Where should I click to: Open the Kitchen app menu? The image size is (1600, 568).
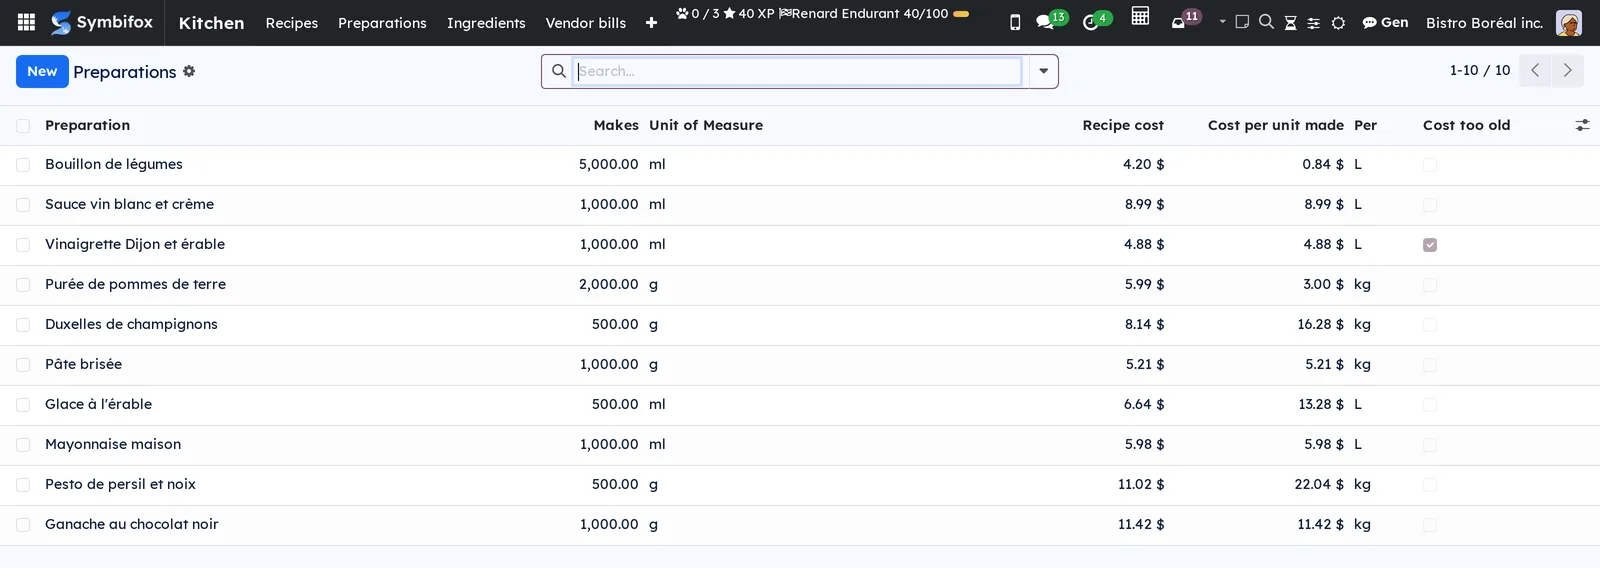coord(211,23)
